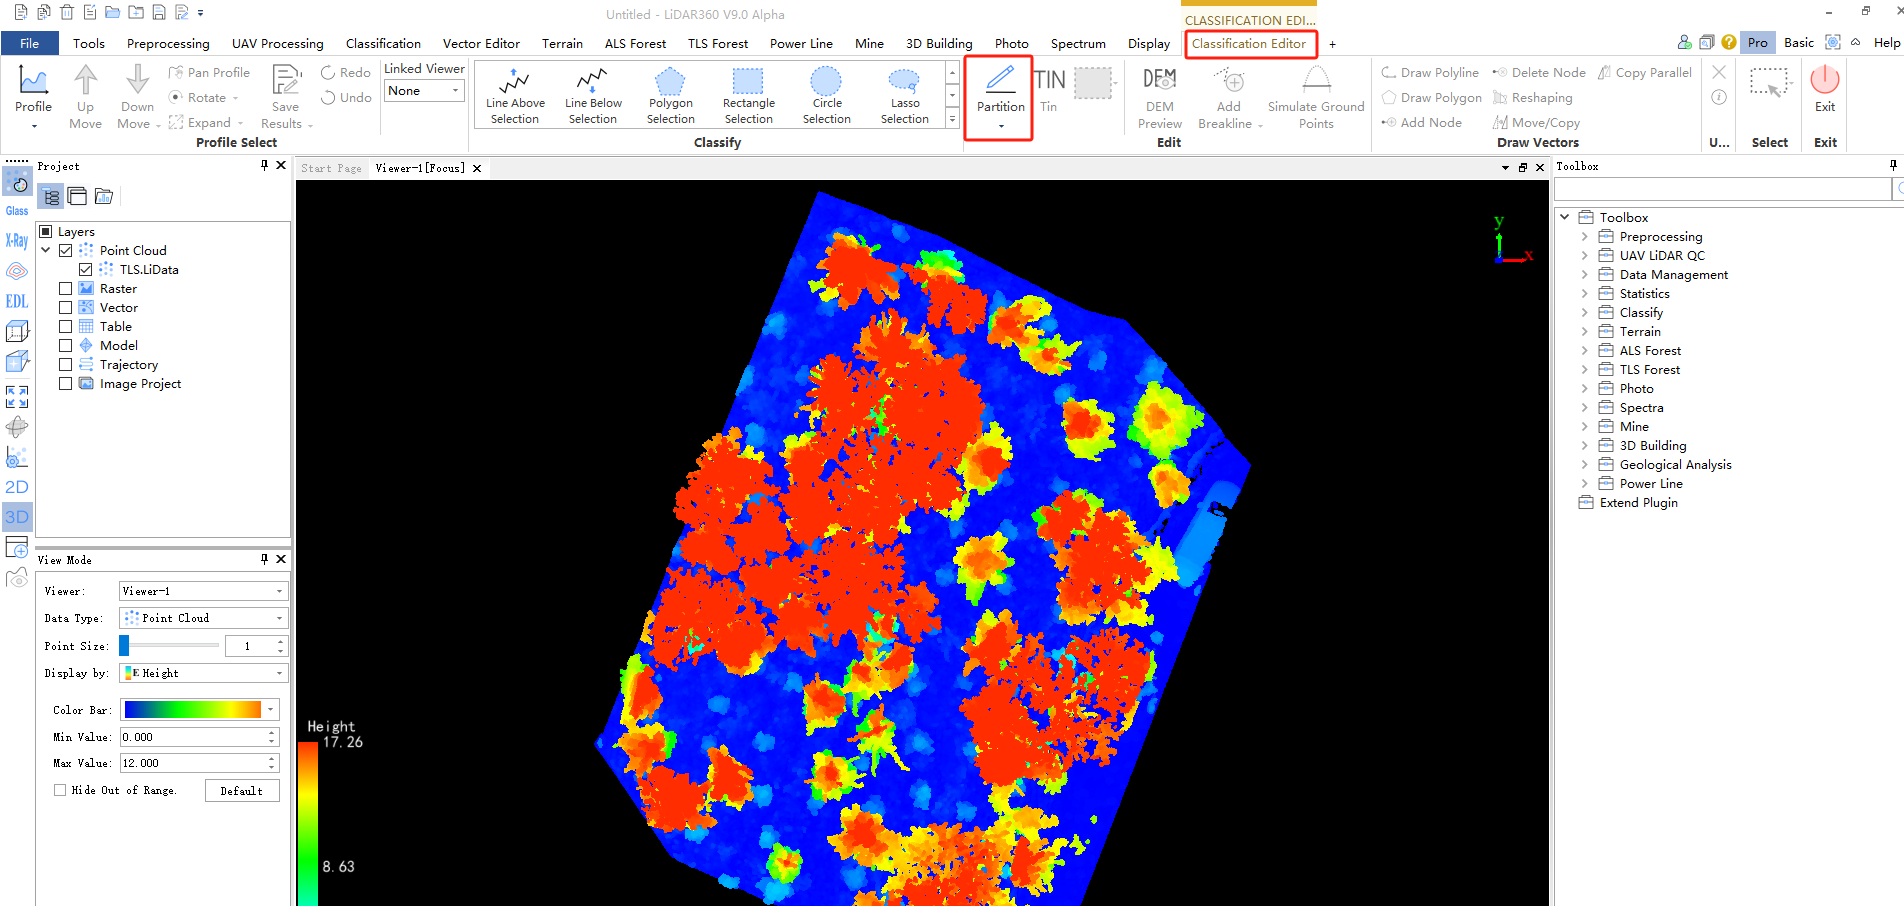Screen dimensions: 1904x906
Task: Open the Terrain ribbon tab
Action: click(x=562, y=44)
